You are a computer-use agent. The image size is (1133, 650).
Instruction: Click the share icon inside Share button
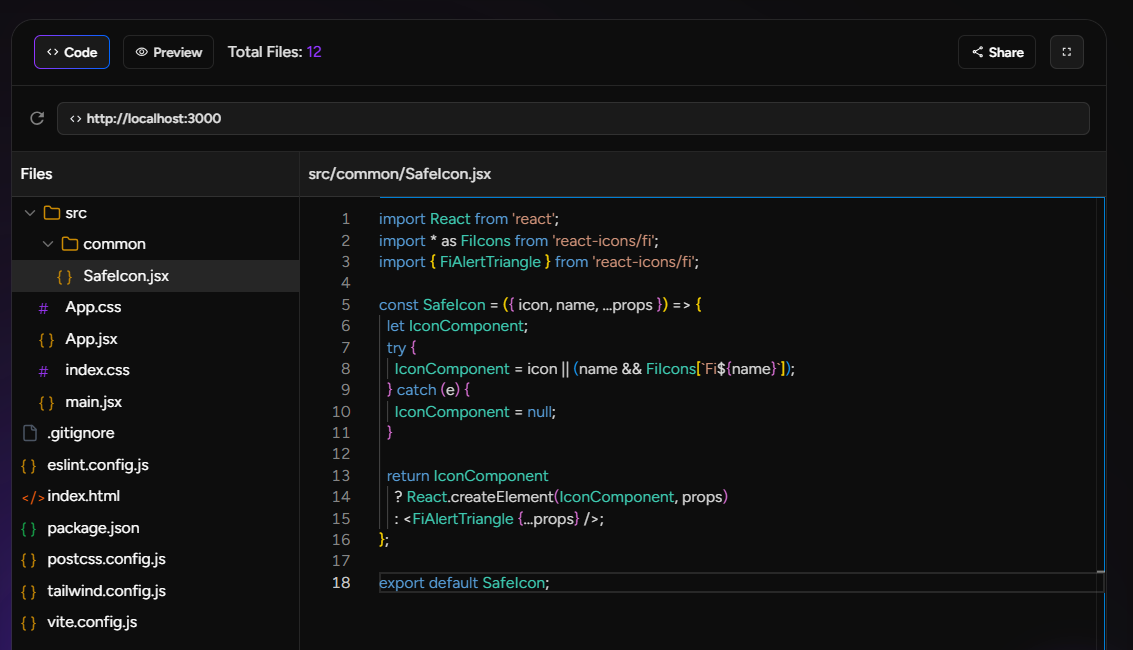(978, 52)
